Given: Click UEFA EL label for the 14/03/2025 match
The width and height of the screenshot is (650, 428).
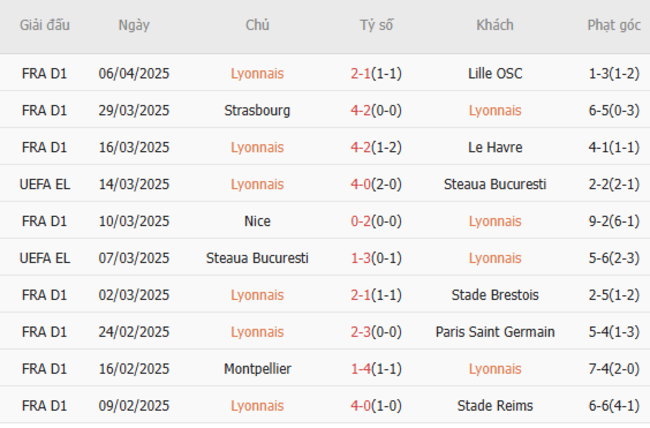Looking at the screenshot, I should (45, 184).
